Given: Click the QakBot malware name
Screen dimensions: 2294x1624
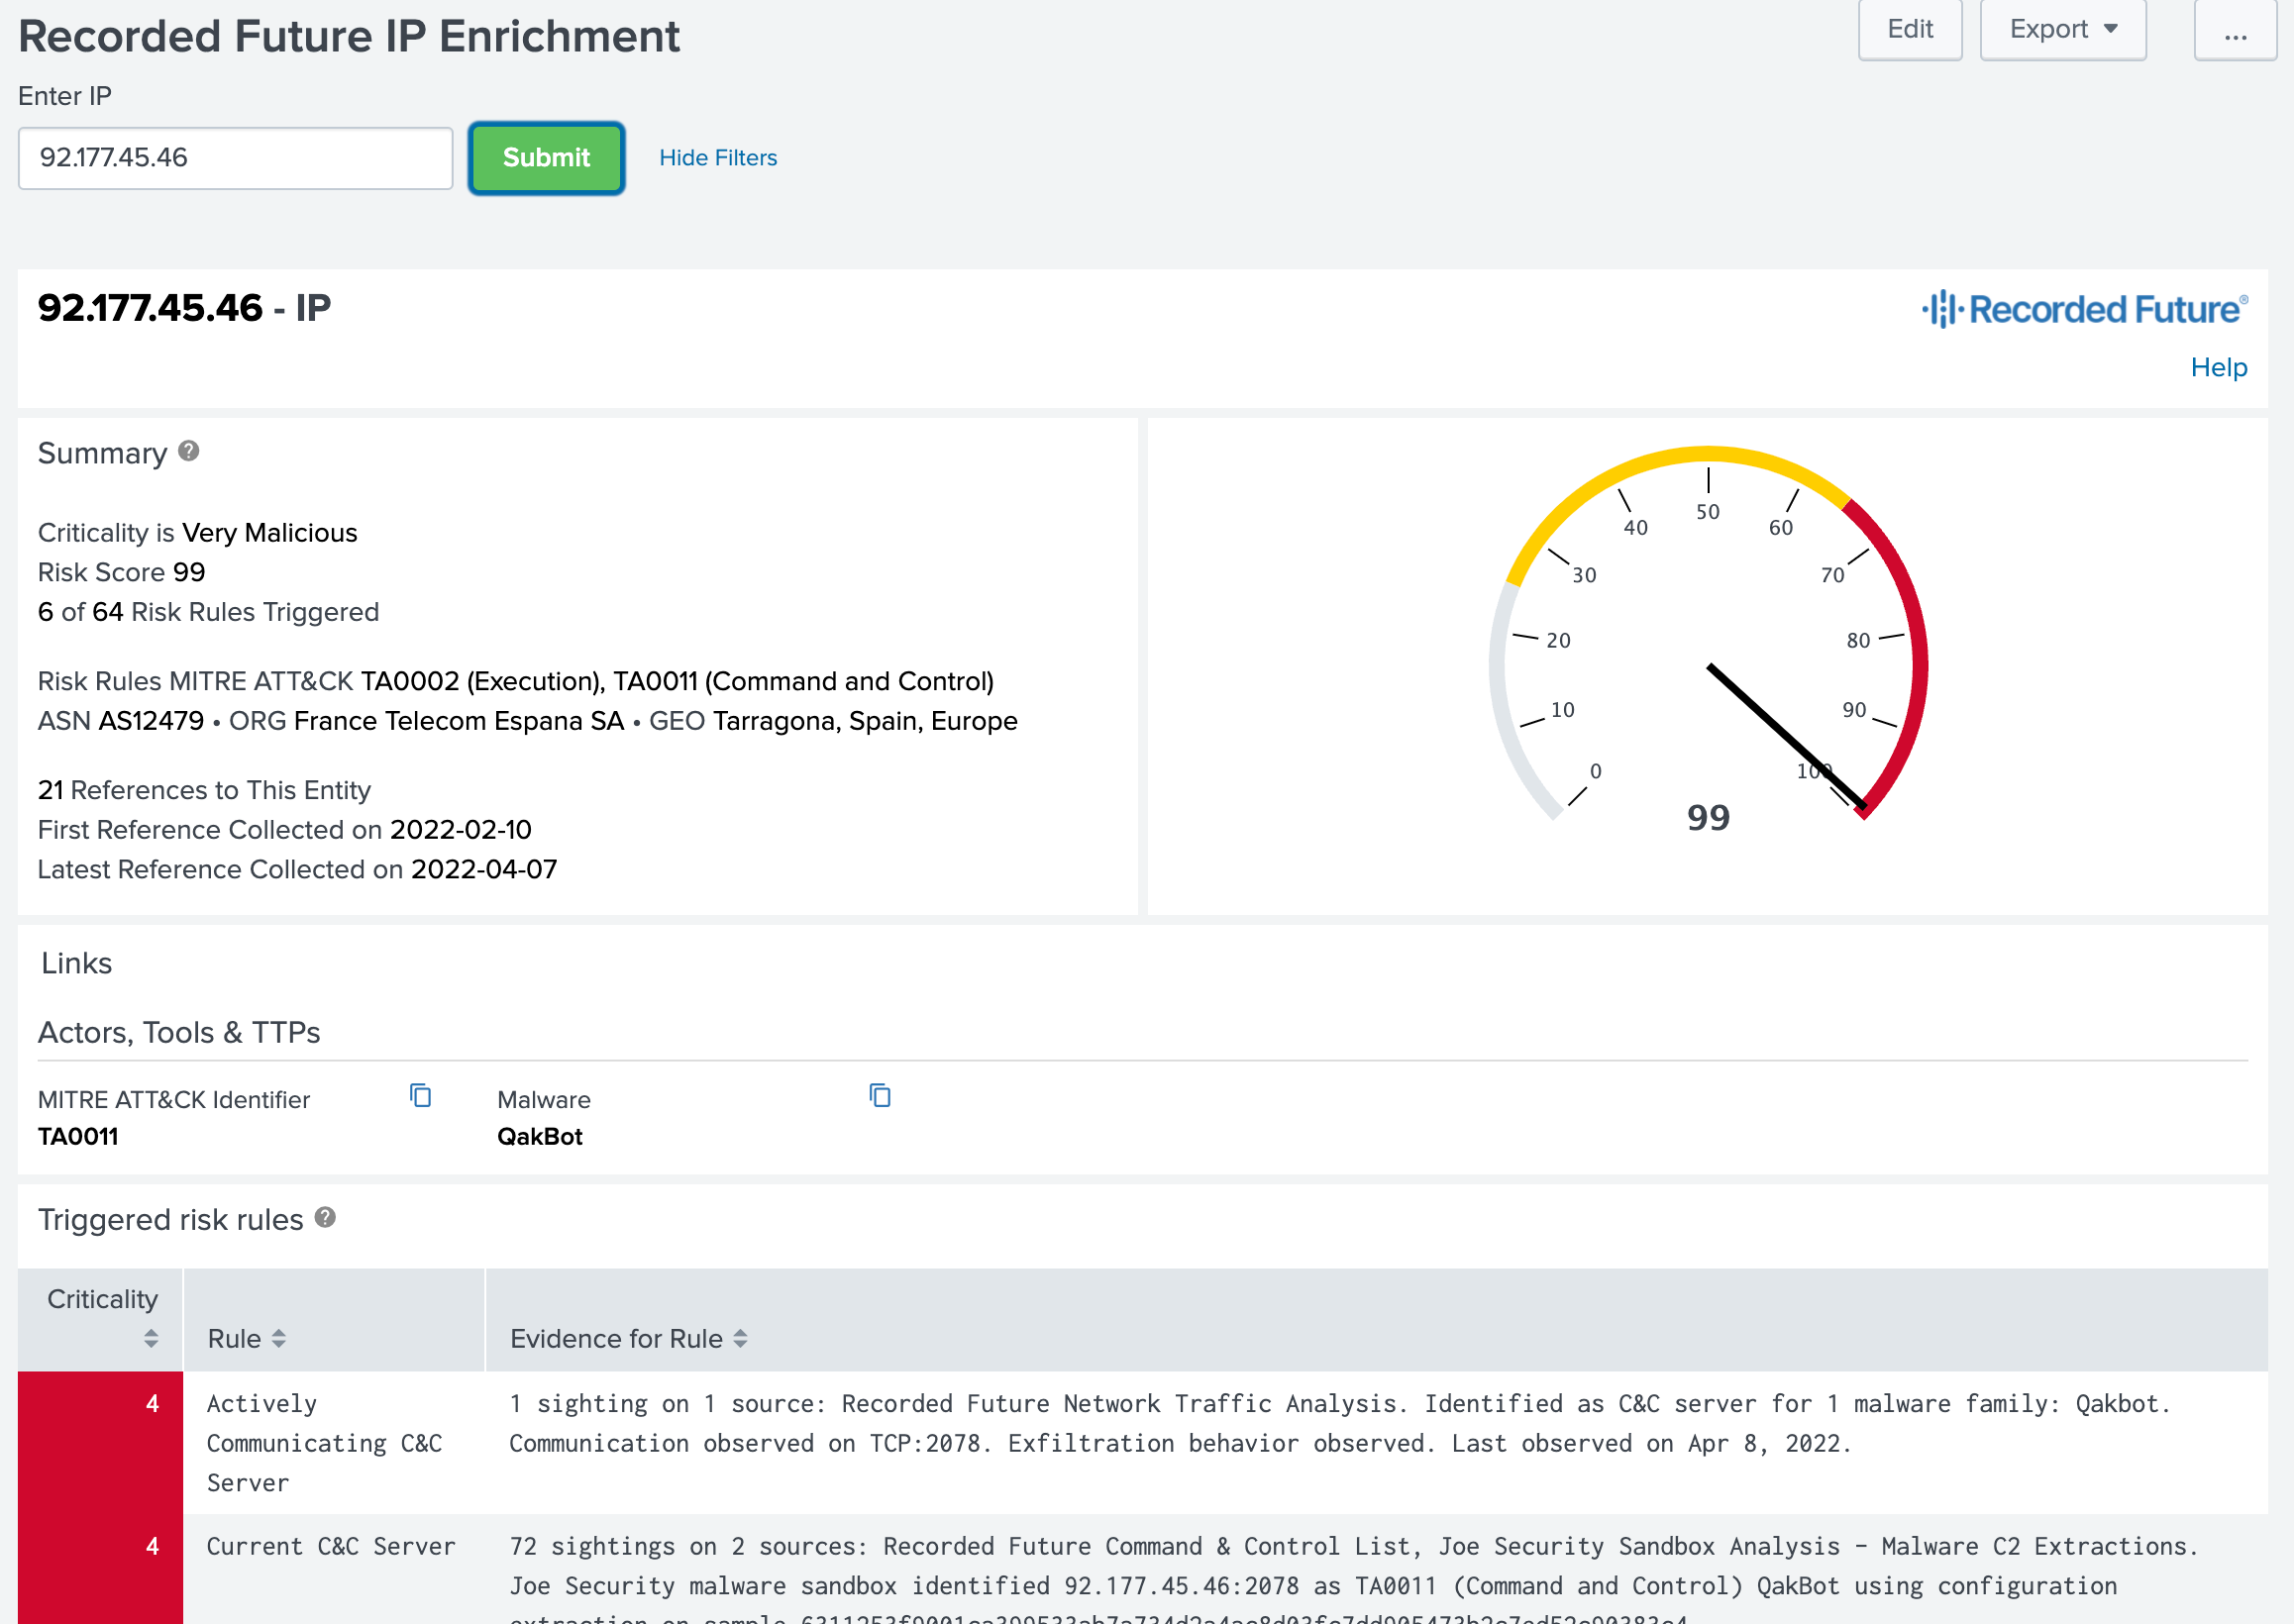Looking at the screenshot, I should 539,1136.
